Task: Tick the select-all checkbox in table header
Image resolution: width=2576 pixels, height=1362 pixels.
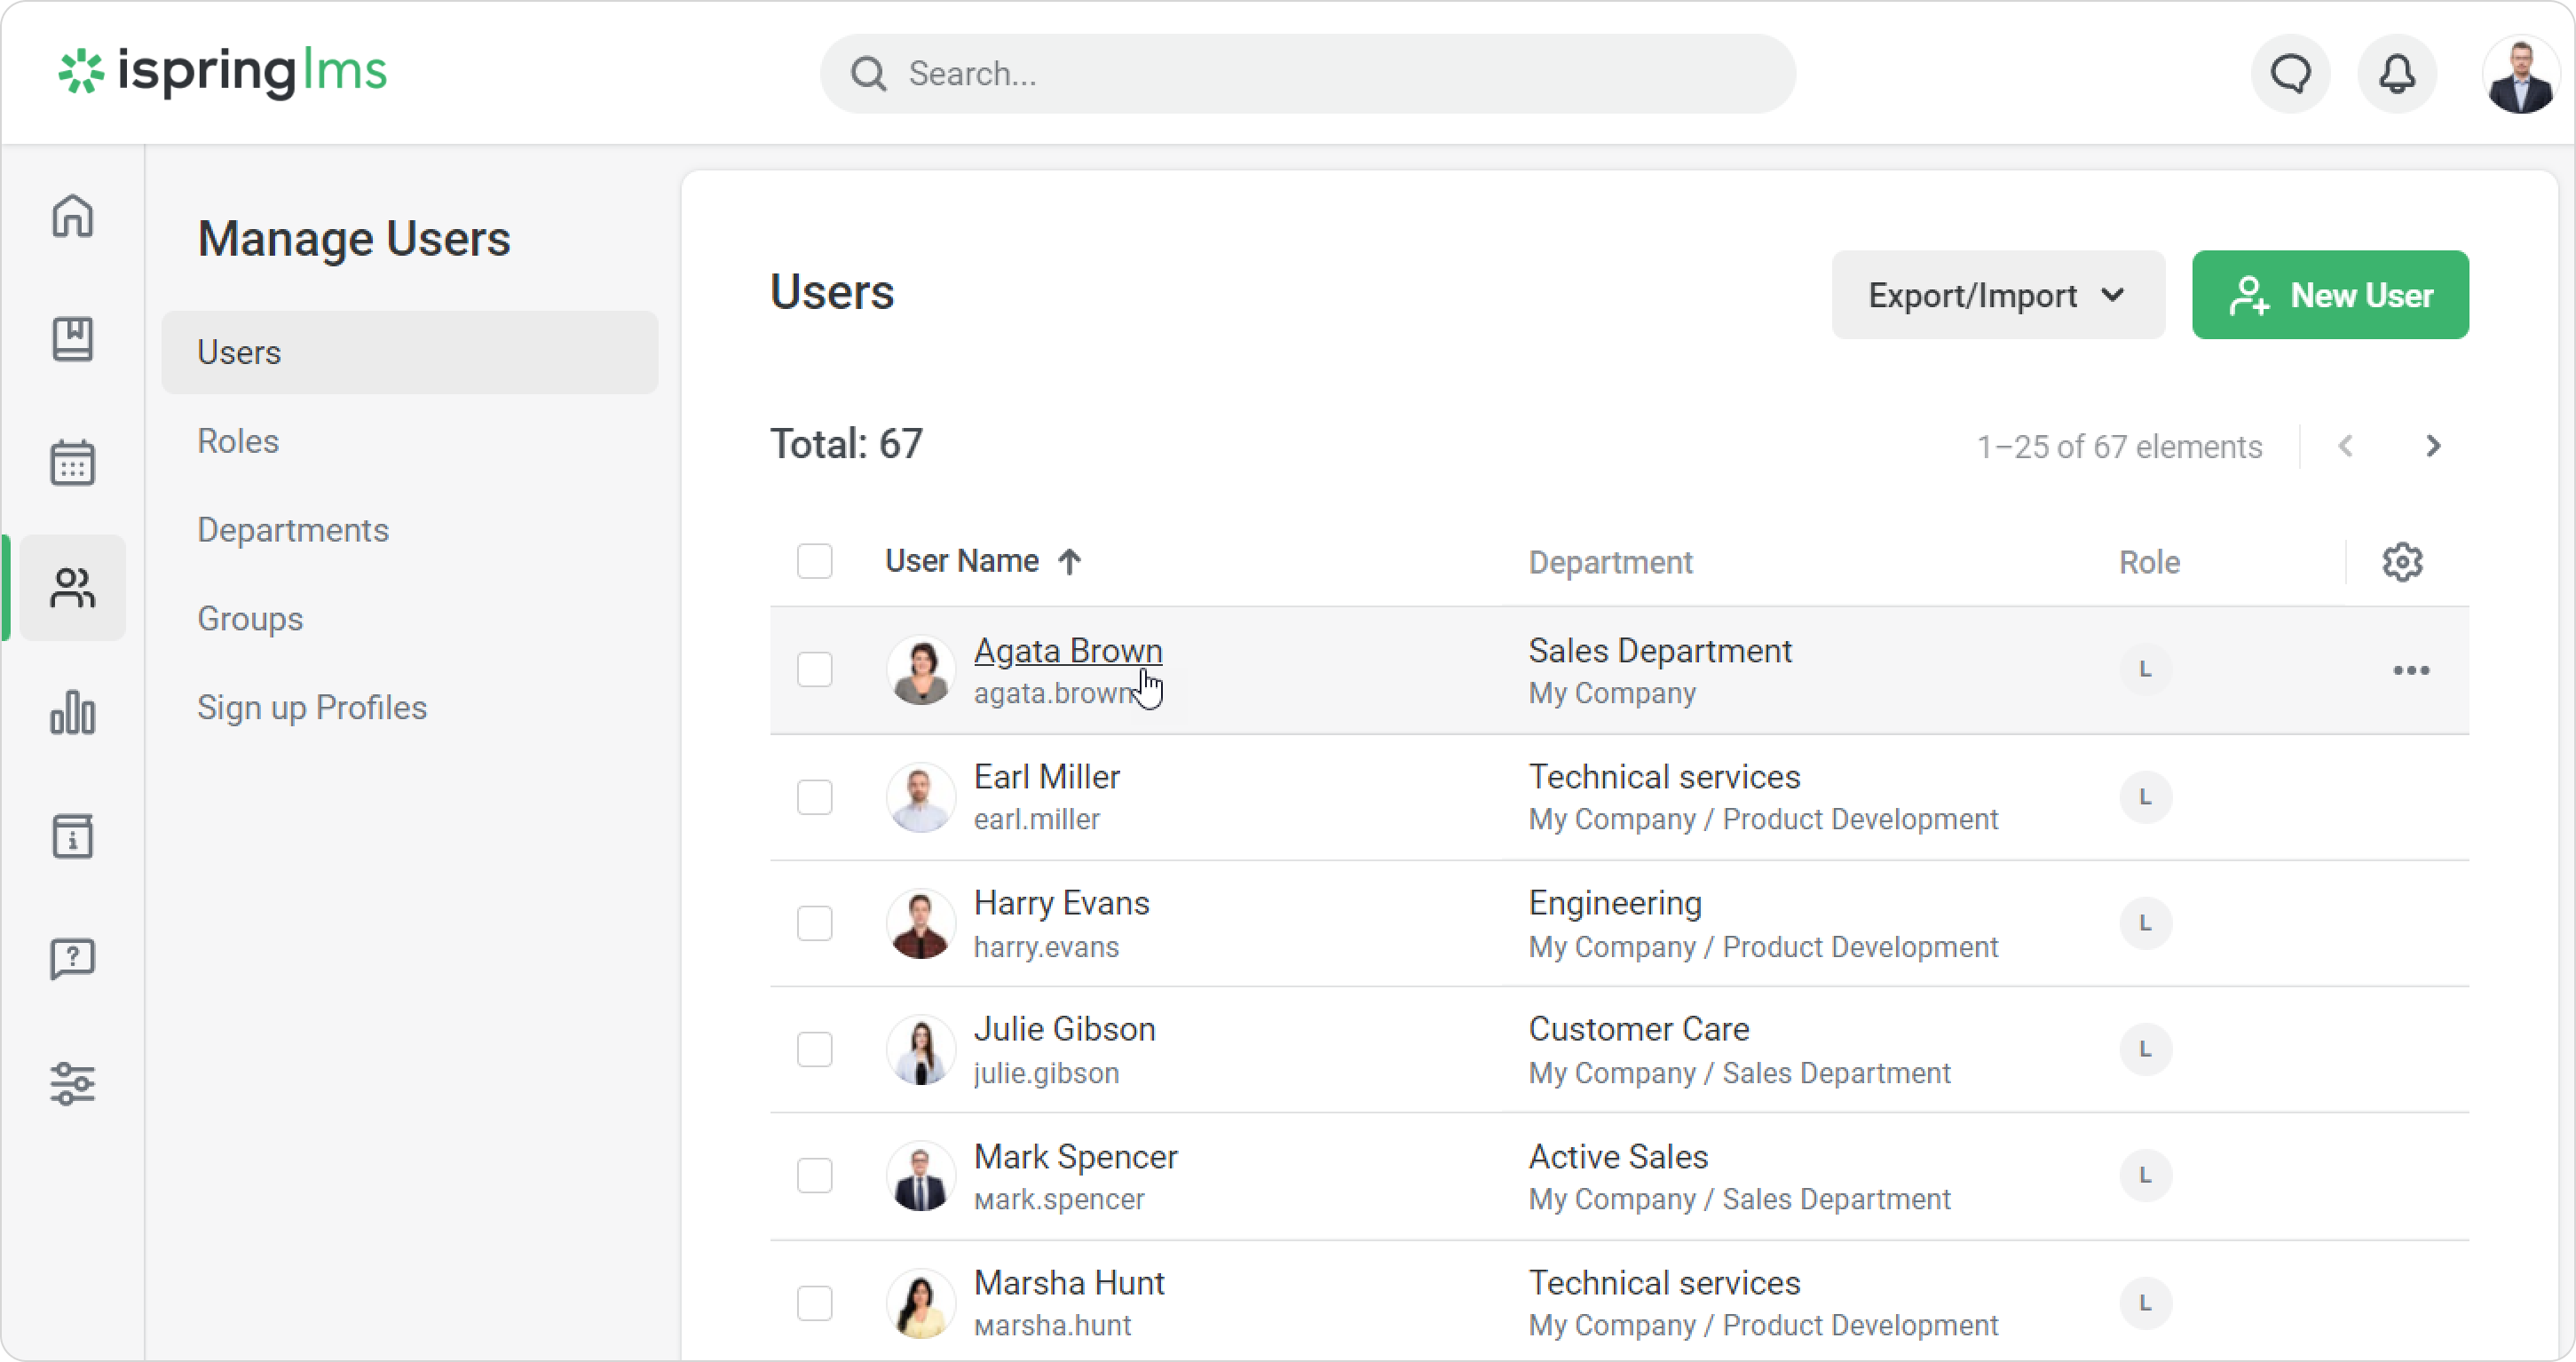Action: [x=814, y=561]
